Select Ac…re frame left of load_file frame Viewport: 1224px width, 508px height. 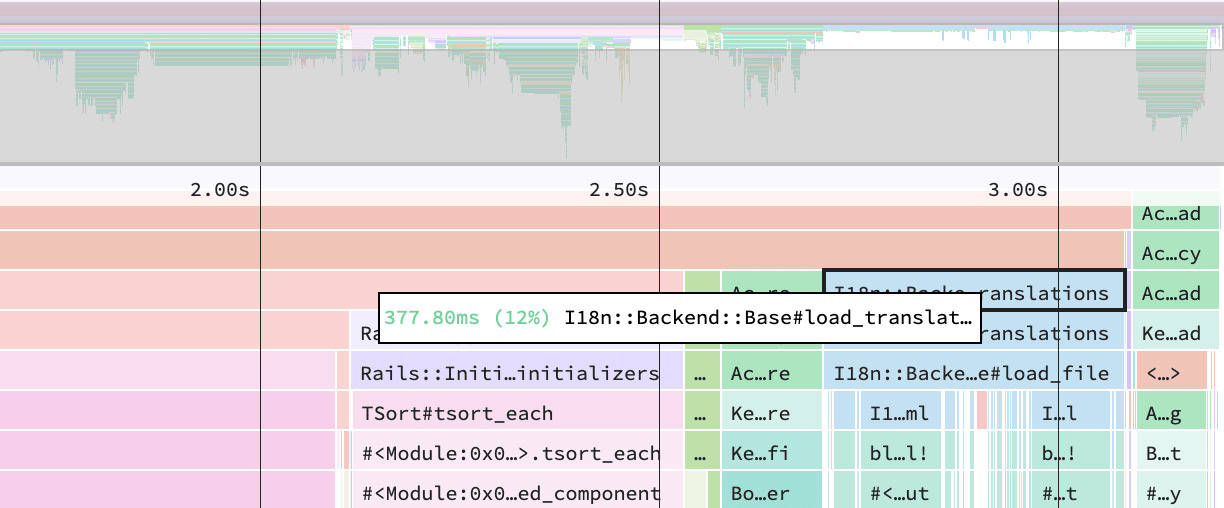coord(771,371)
